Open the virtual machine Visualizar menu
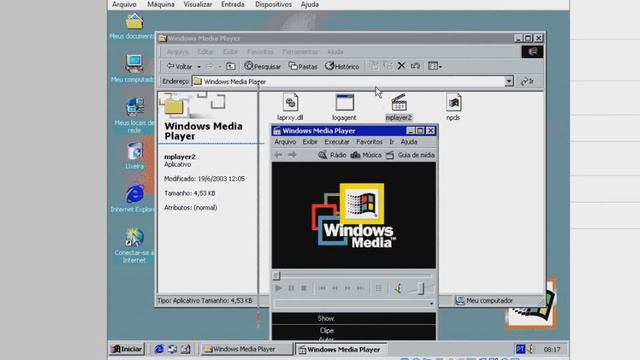This screenshot has height=360, width=640. click(198, 4)
